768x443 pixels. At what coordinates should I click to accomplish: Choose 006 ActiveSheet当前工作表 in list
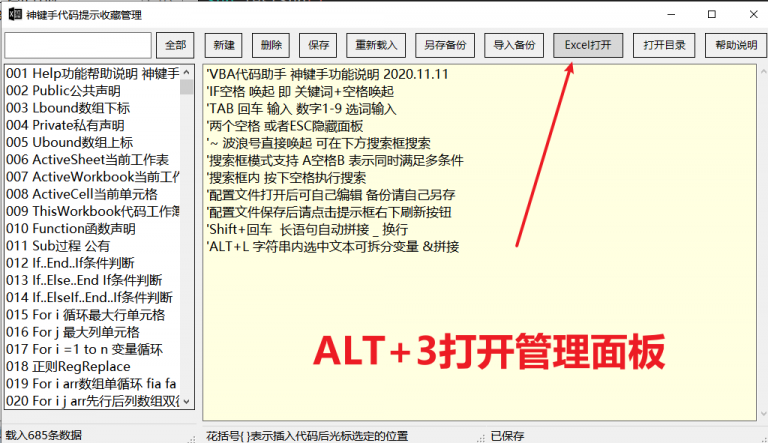[87, 160]
